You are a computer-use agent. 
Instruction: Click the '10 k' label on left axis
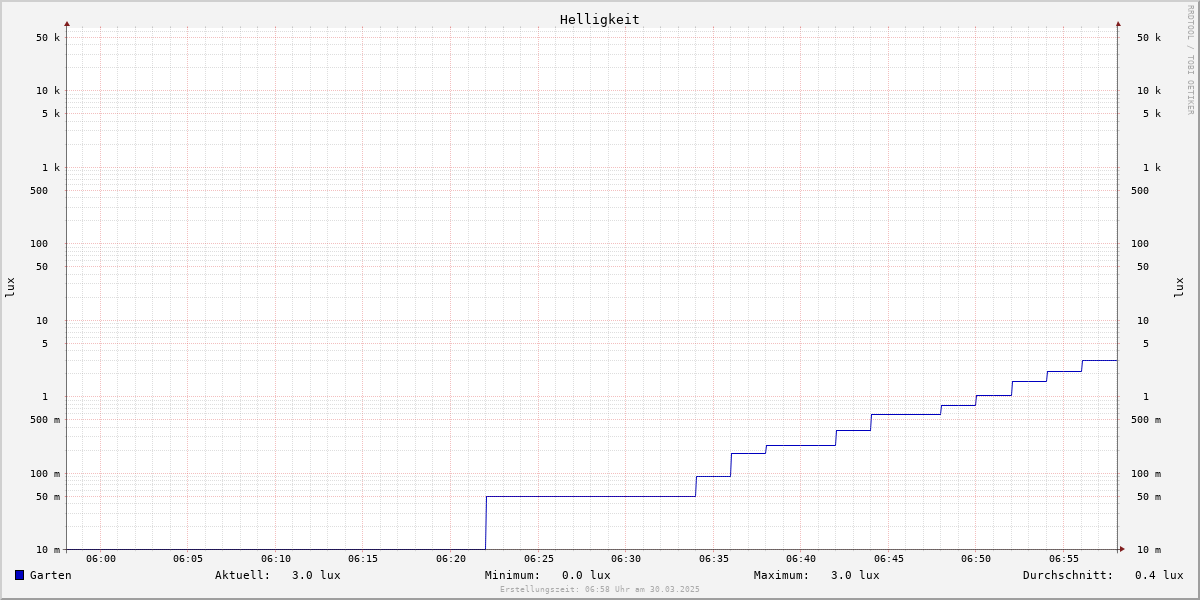[x=48, y=91]
